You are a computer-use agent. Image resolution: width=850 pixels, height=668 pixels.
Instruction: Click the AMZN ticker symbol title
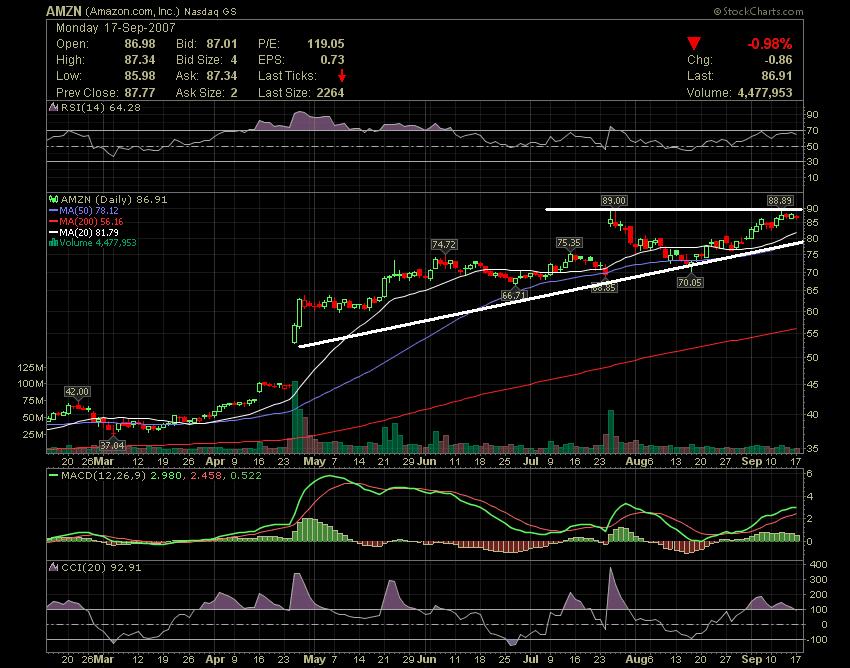click(x=63, y=11)
